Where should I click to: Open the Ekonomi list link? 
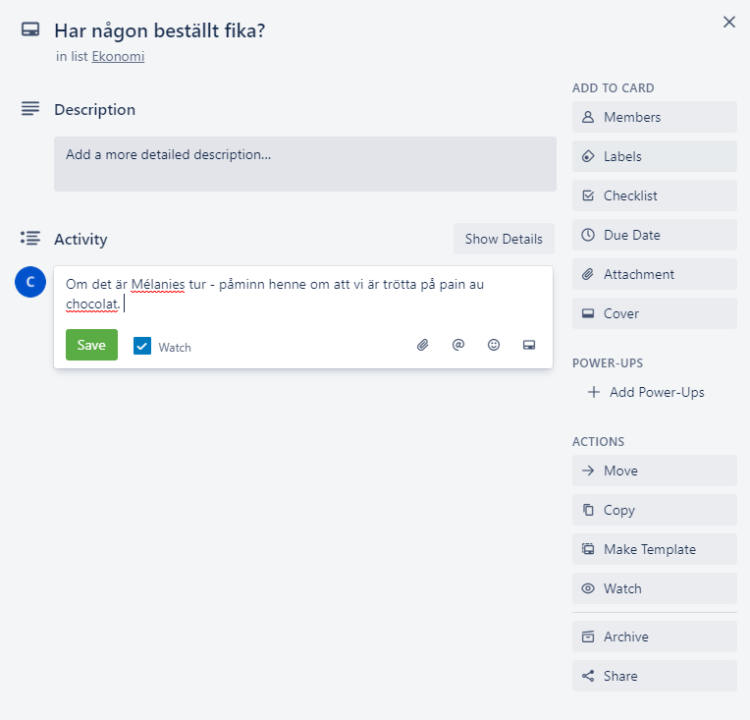(x=118, y=57)
